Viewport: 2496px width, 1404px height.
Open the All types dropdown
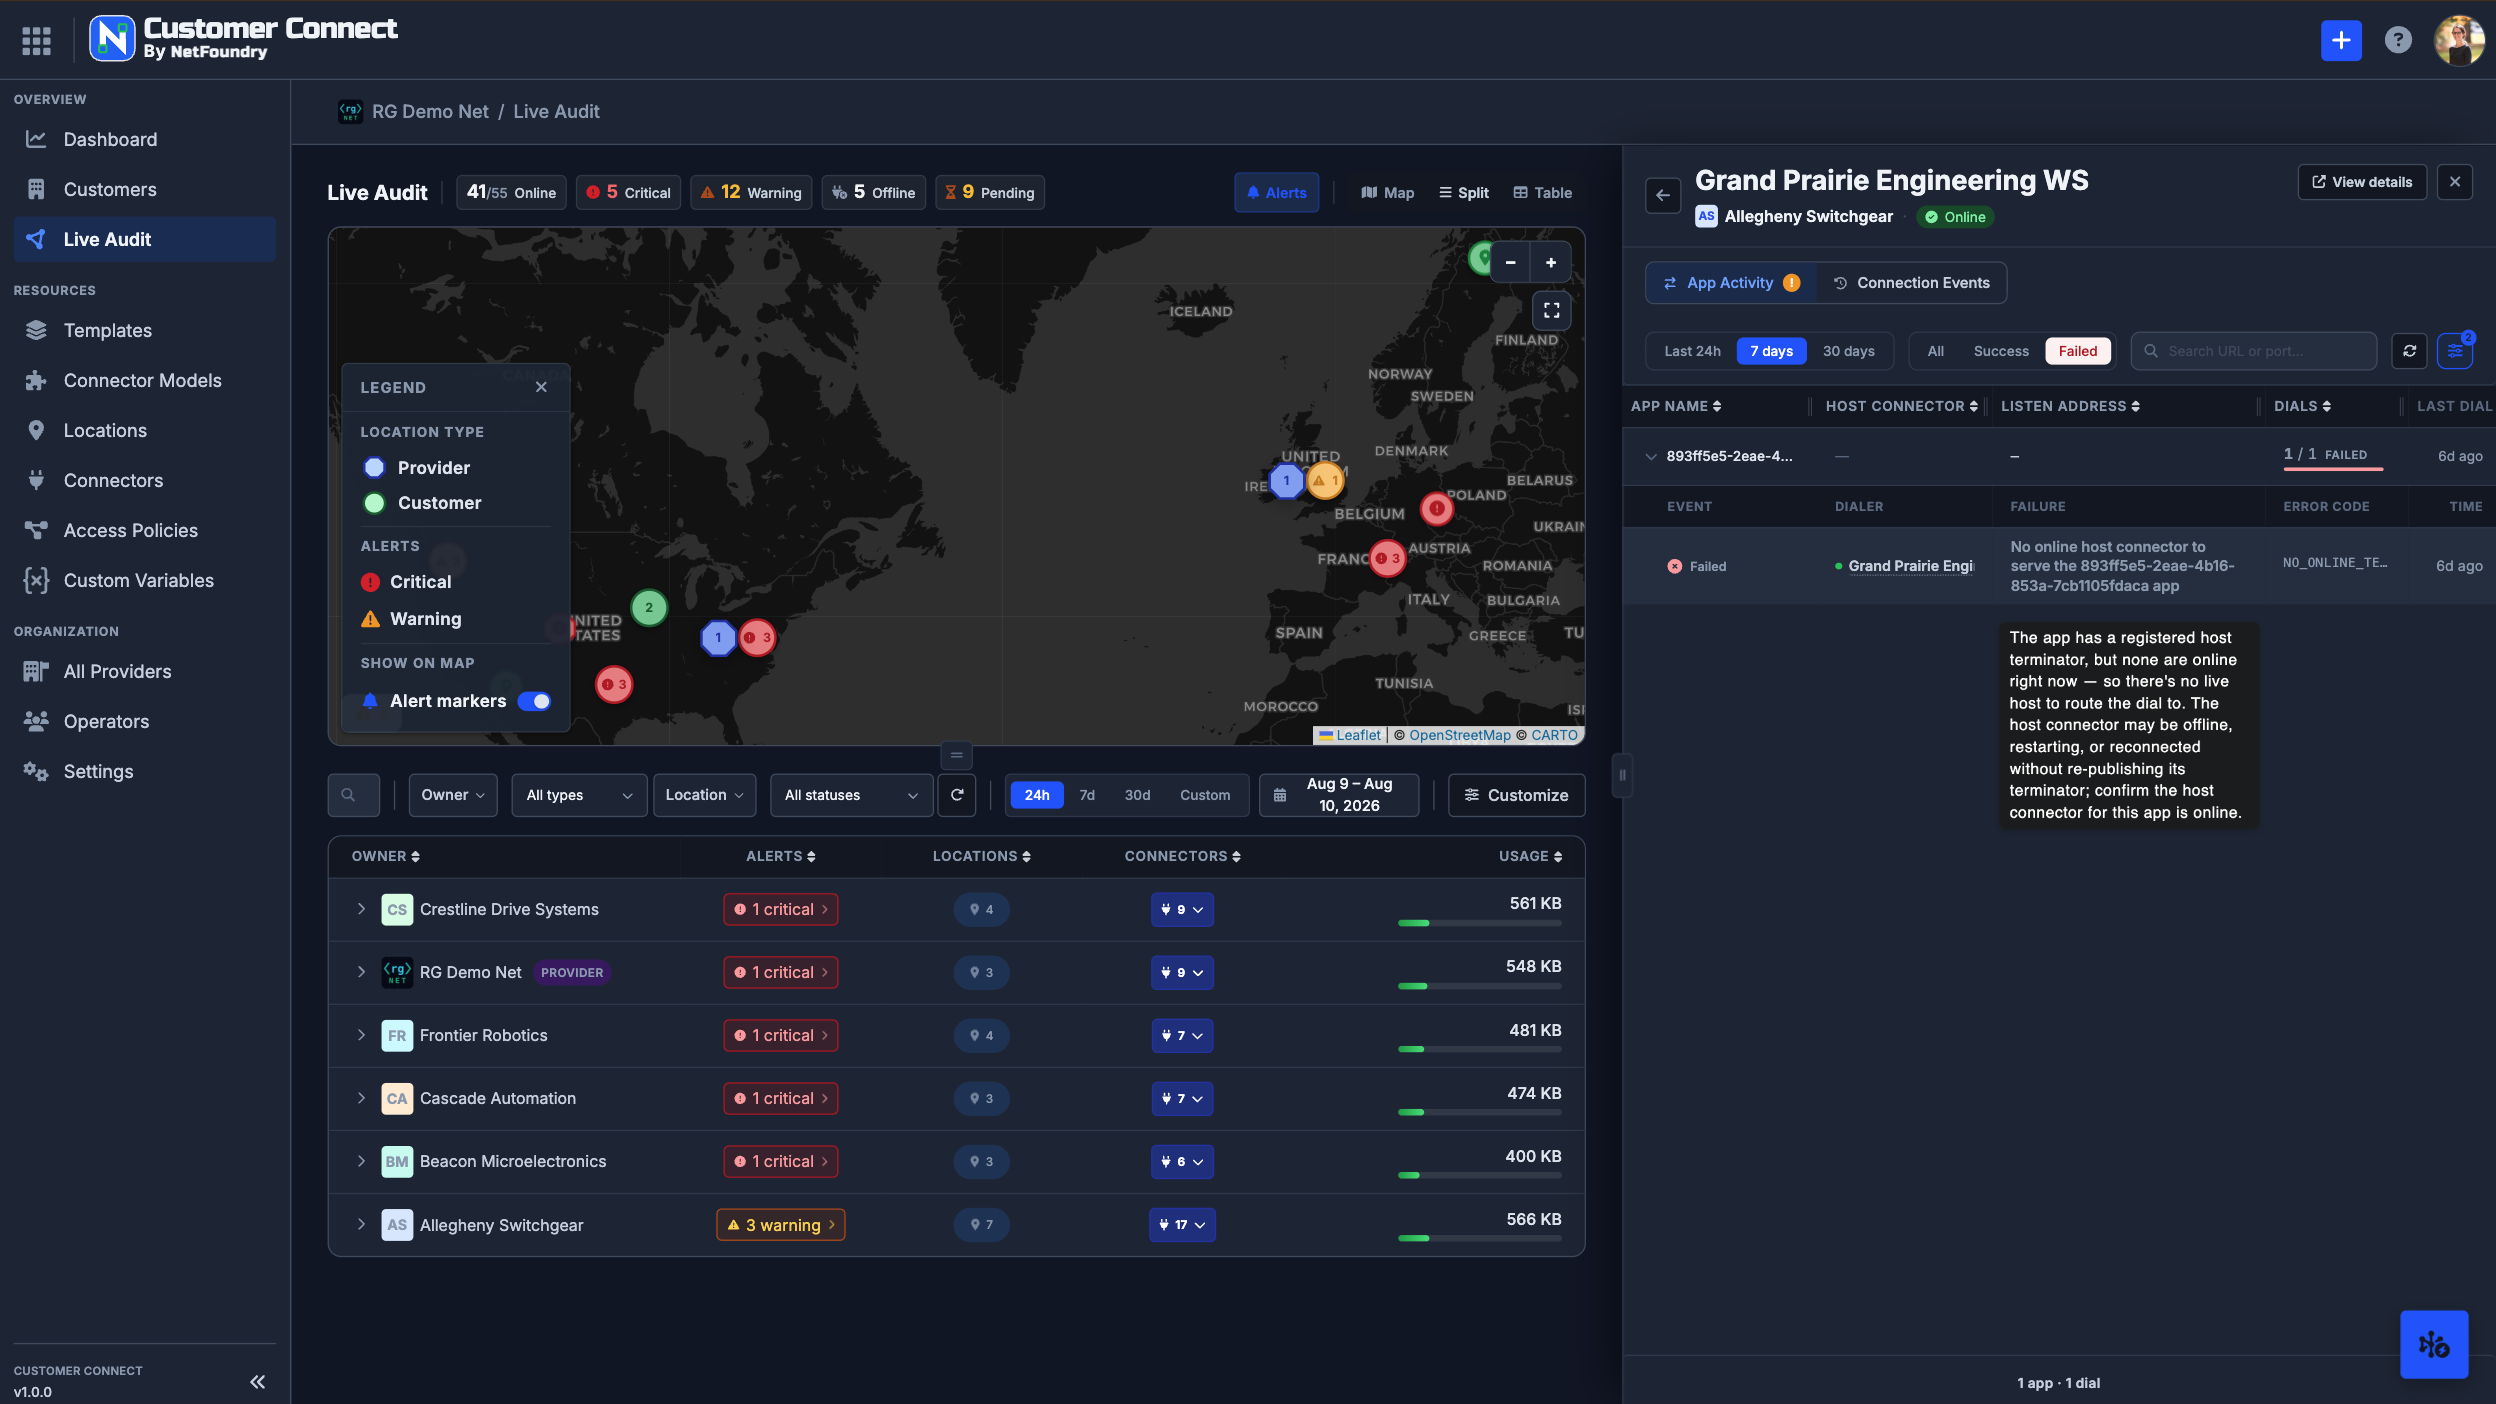click(579, 795)
